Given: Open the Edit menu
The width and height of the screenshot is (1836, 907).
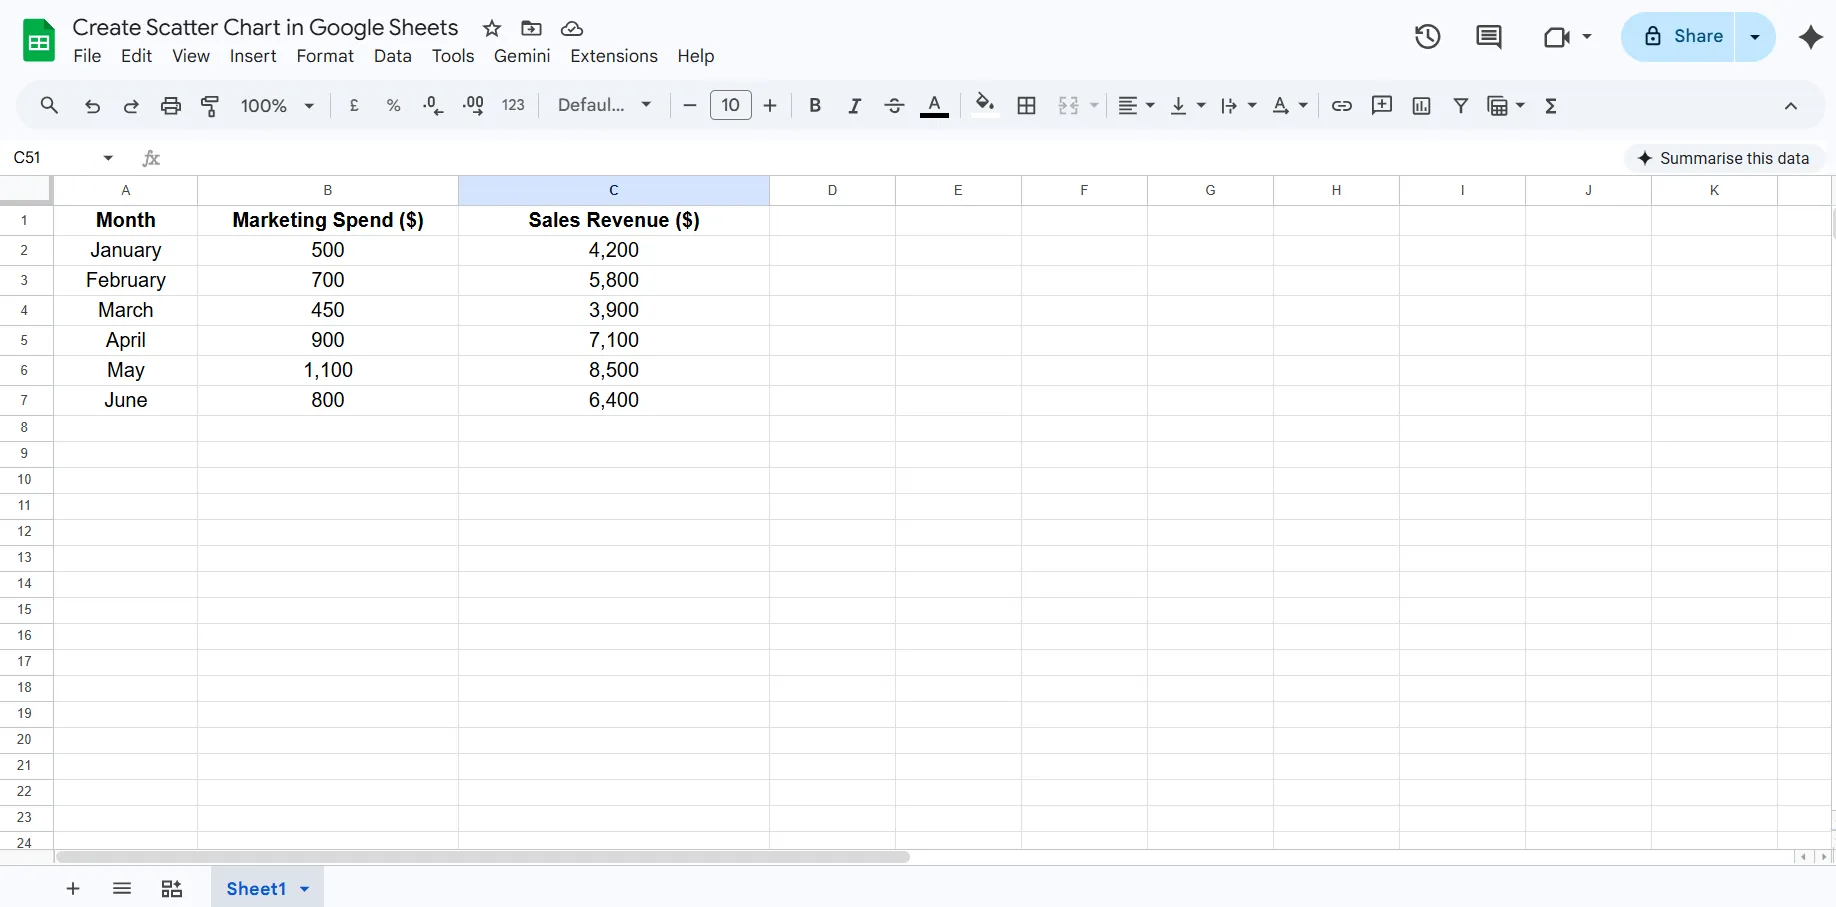Looking at the screenshot, I should (x=136, y=56).
